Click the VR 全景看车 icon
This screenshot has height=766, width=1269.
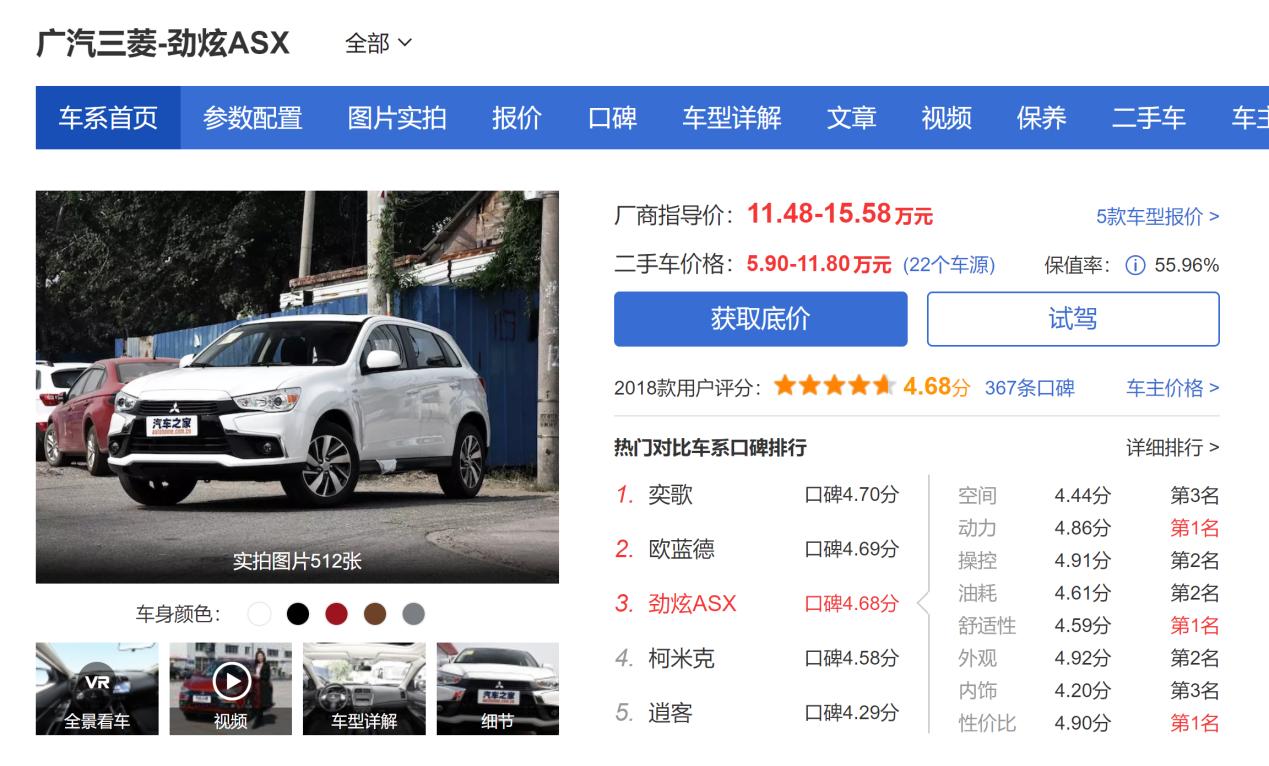(x=94, y=688)
